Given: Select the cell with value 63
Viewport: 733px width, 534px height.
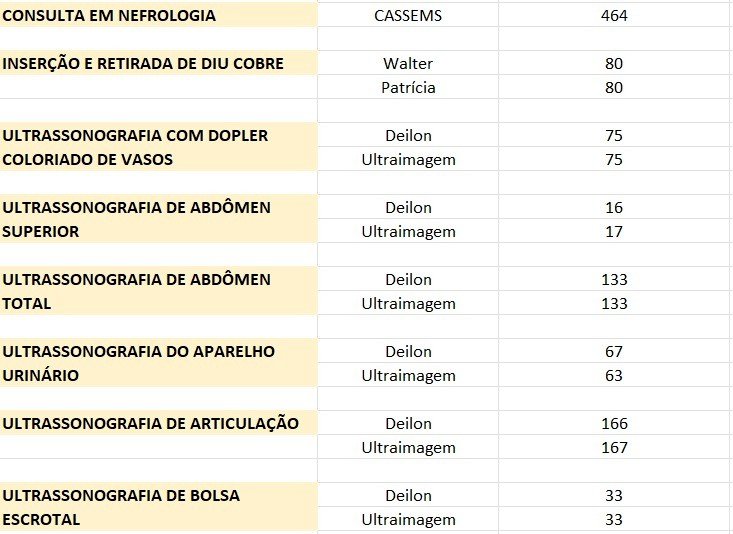Looking at the screenshot, I should [614, 375].
